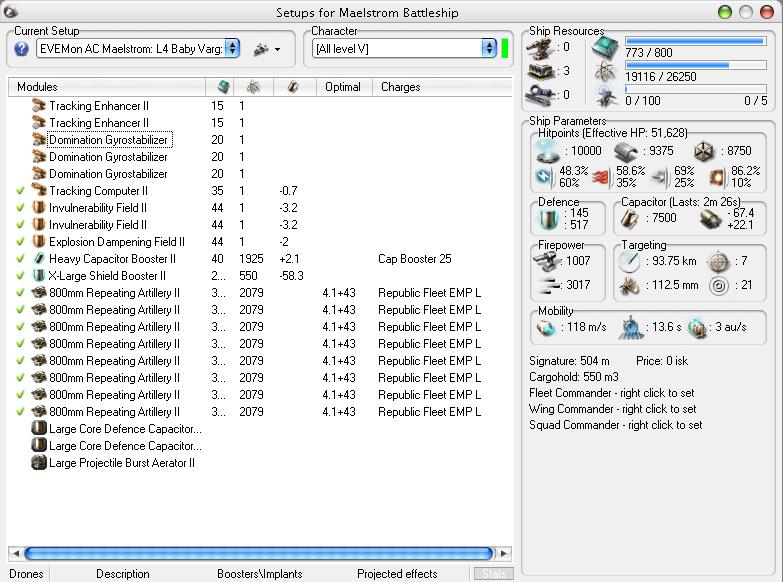Click the explosive resistance icon

[x=717, y=177]
